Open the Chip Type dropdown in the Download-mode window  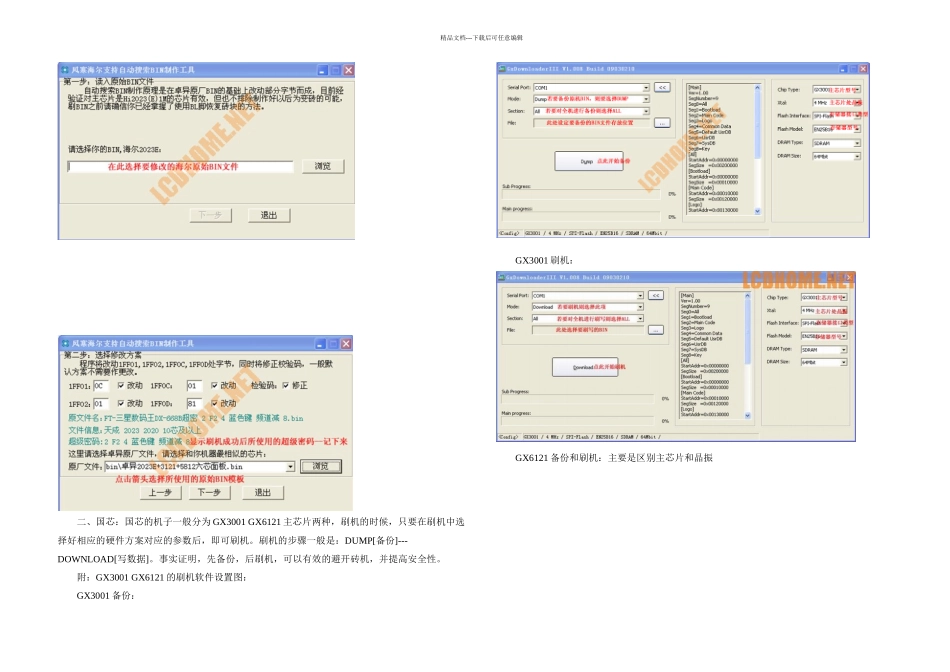tap(844, 298)
